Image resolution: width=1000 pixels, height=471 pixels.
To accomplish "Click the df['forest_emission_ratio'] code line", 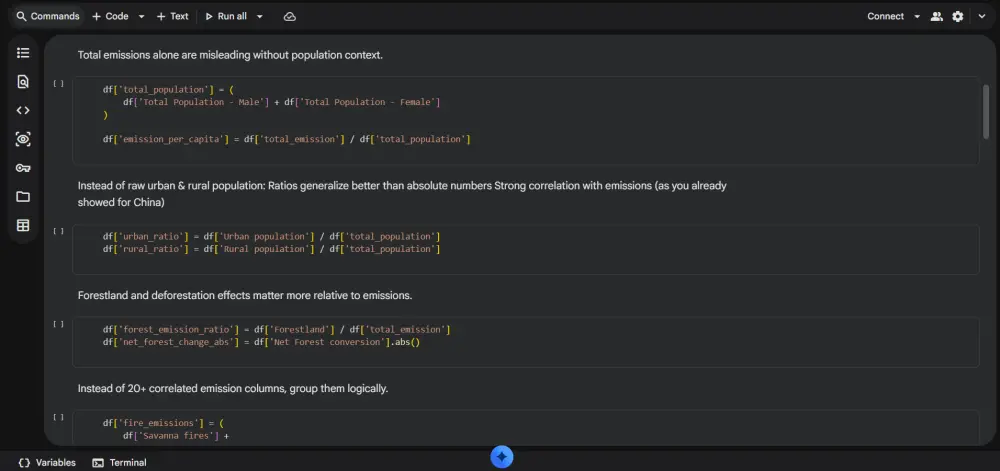I will coord(277,330).
